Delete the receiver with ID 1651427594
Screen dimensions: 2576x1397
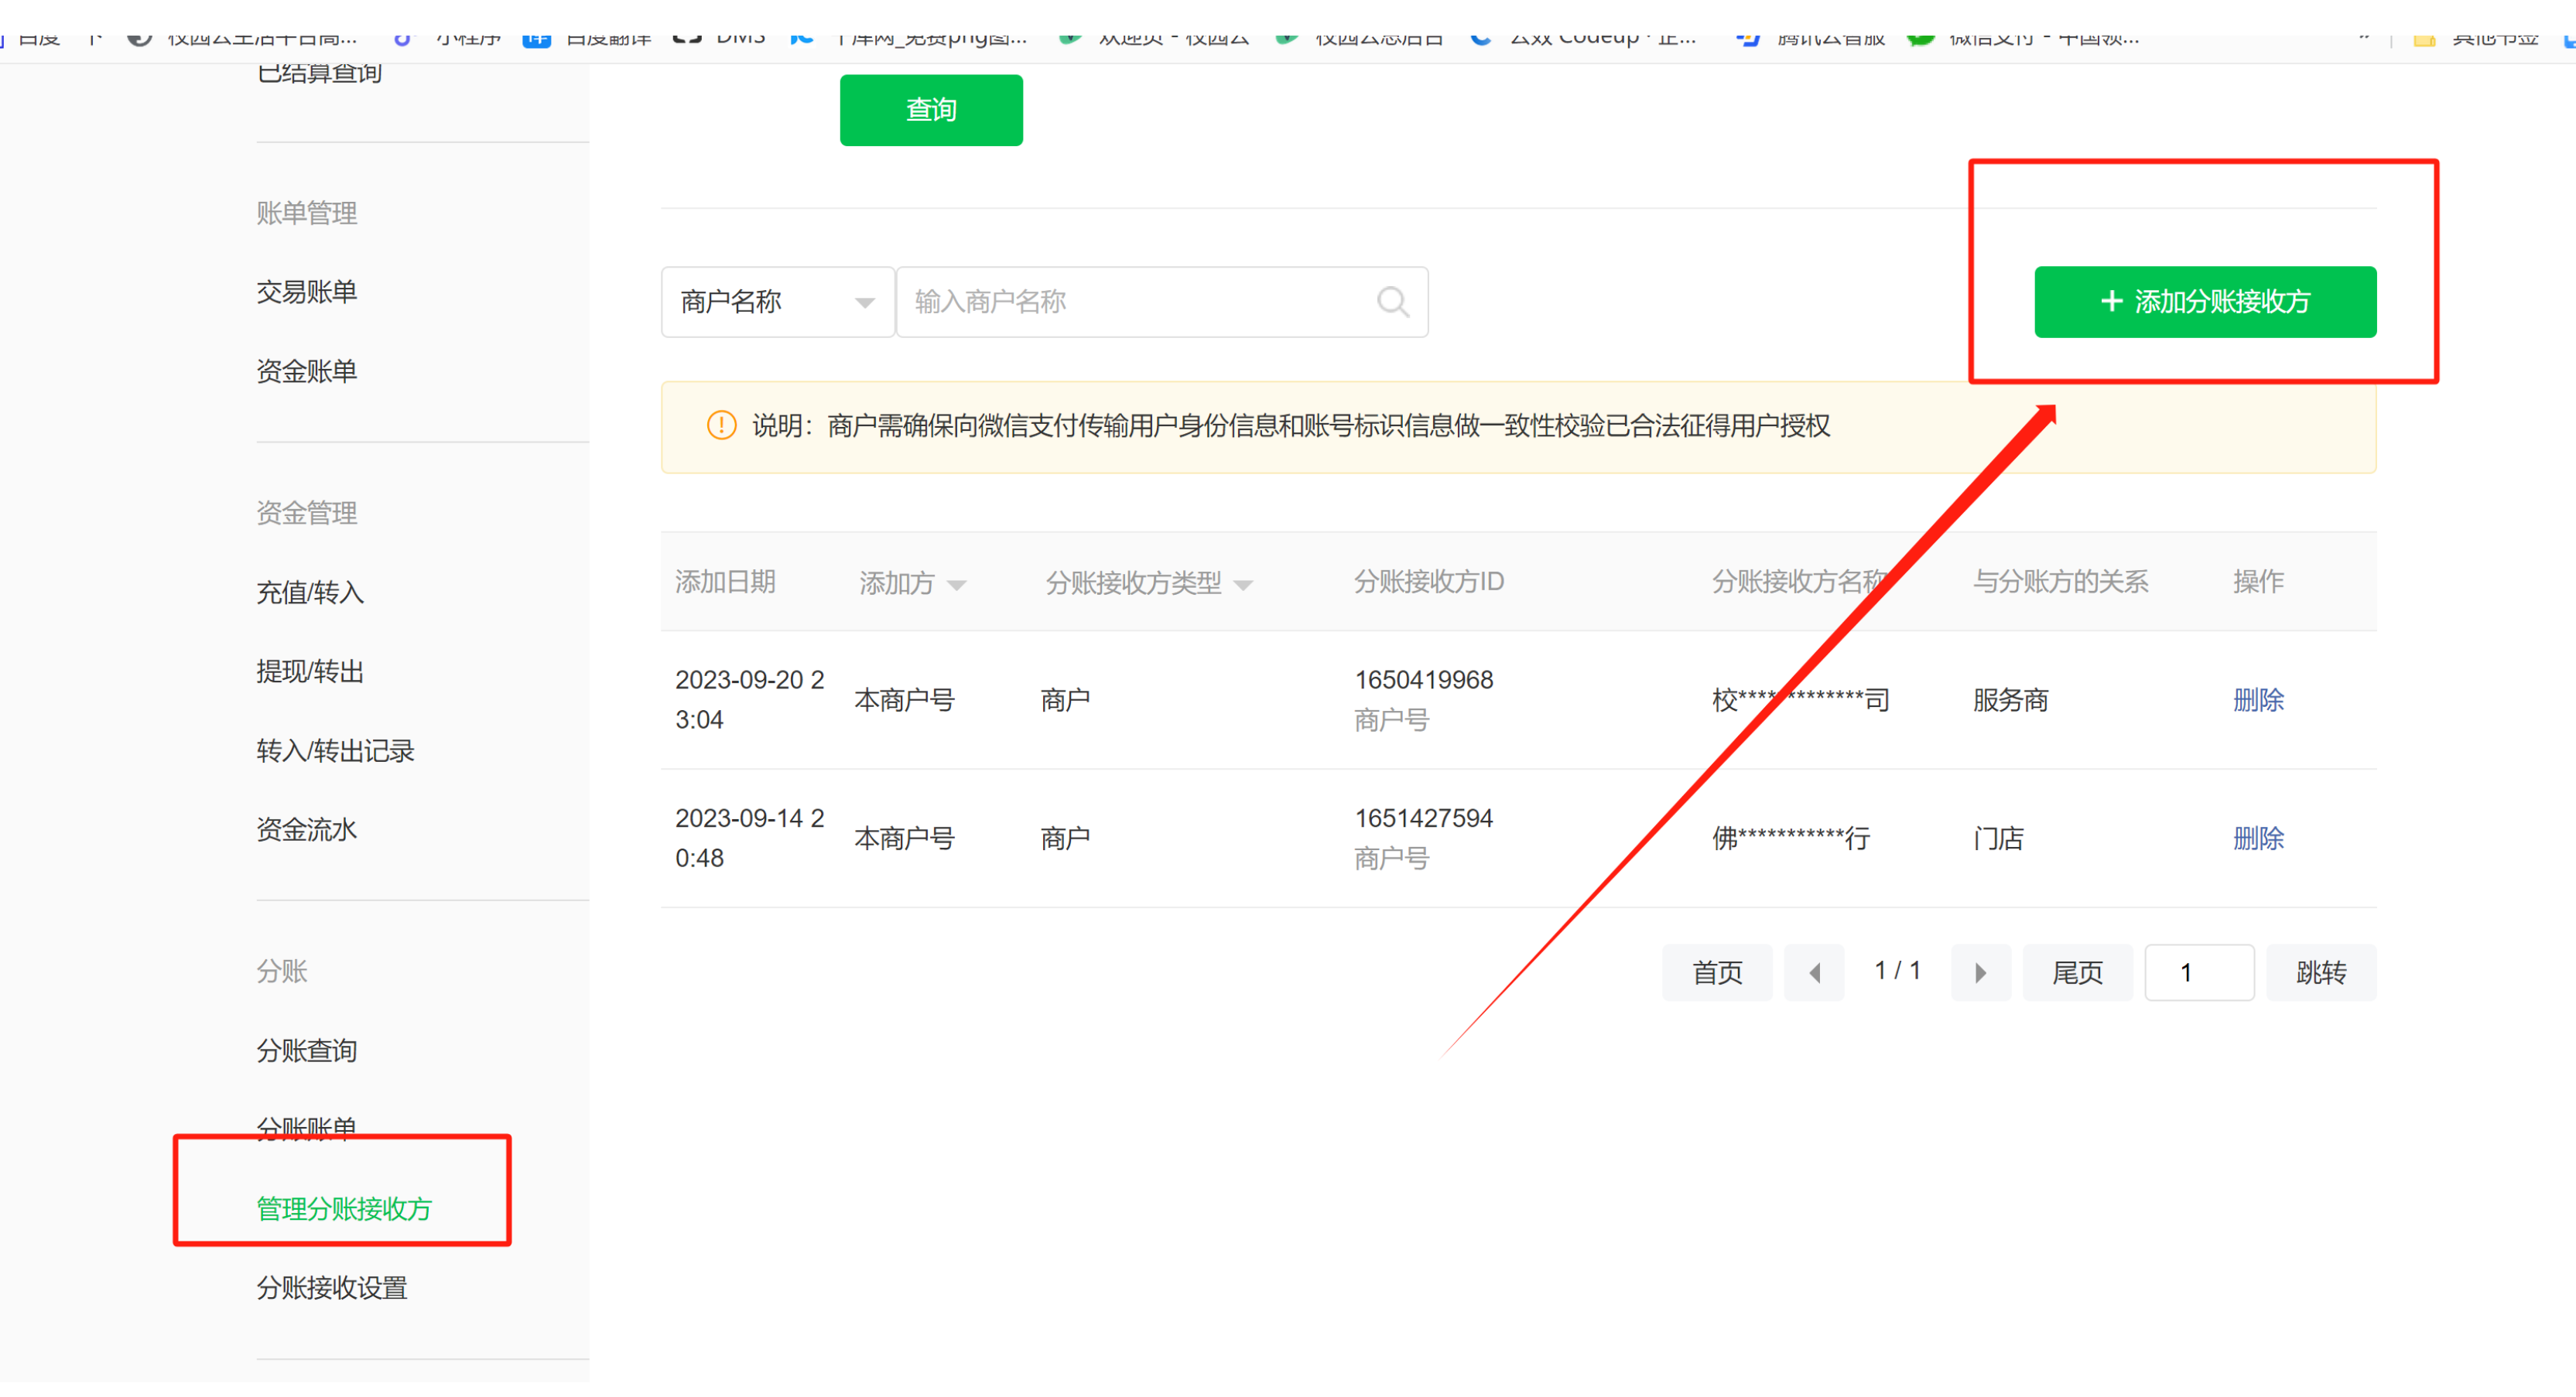(2258, 839)
